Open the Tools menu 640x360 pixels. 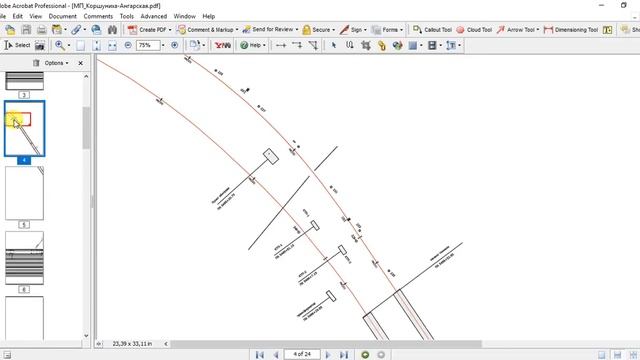127,16
